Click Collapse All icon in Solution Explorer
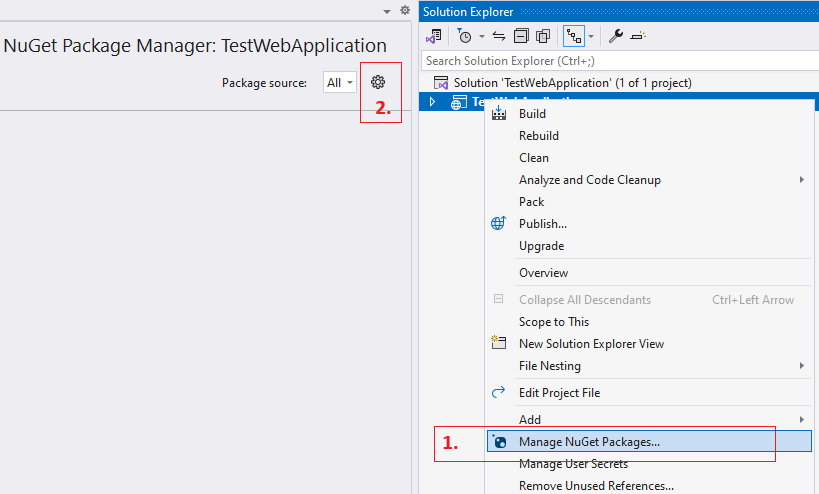819x494 pixels. pyautogui.click(x=521, y=36)
